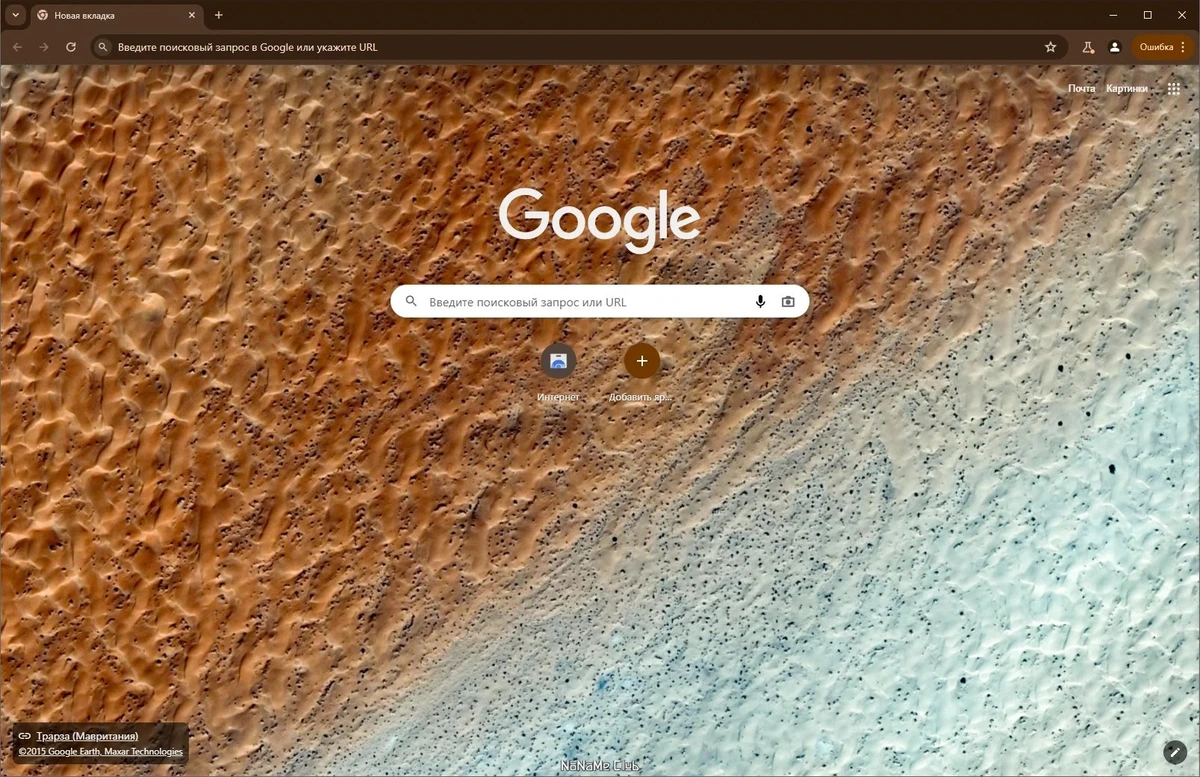The height and width of the screenshot is (777, 1200).
Task: Go forward with the forward arrow
Action: pyautogui.click(x=44, y=47)
